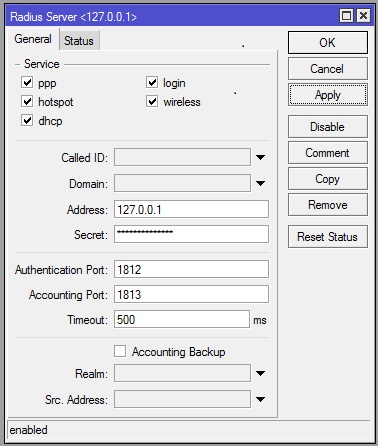Close the Radius Server window
This screenshot has width=378, height=446.
(363, 15)
